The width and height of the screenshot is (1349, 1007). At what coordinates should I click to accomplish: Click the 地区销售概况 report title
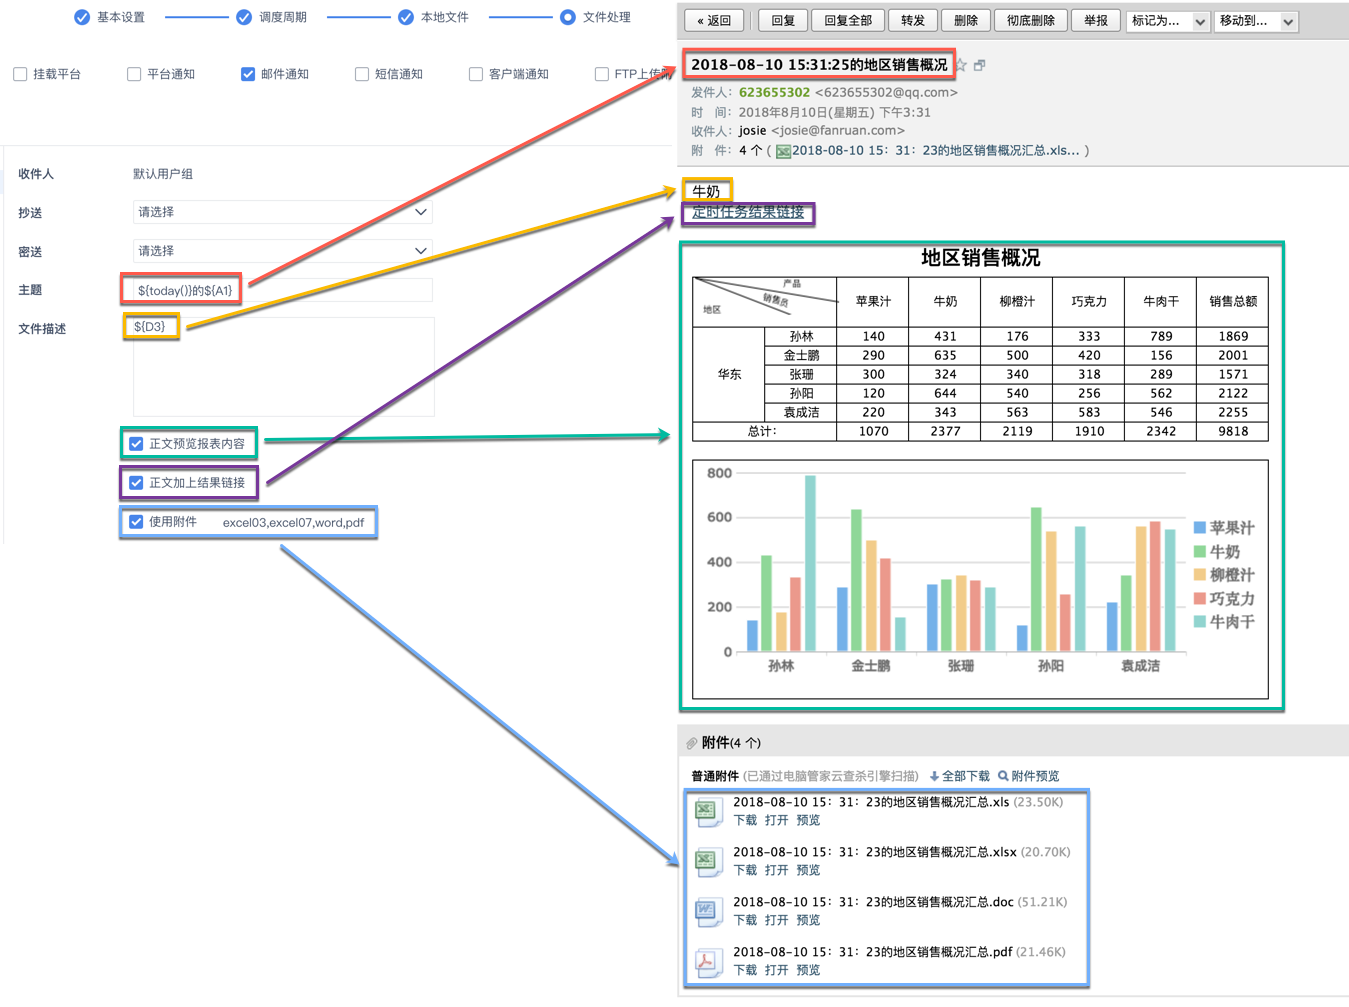(981, 258)
